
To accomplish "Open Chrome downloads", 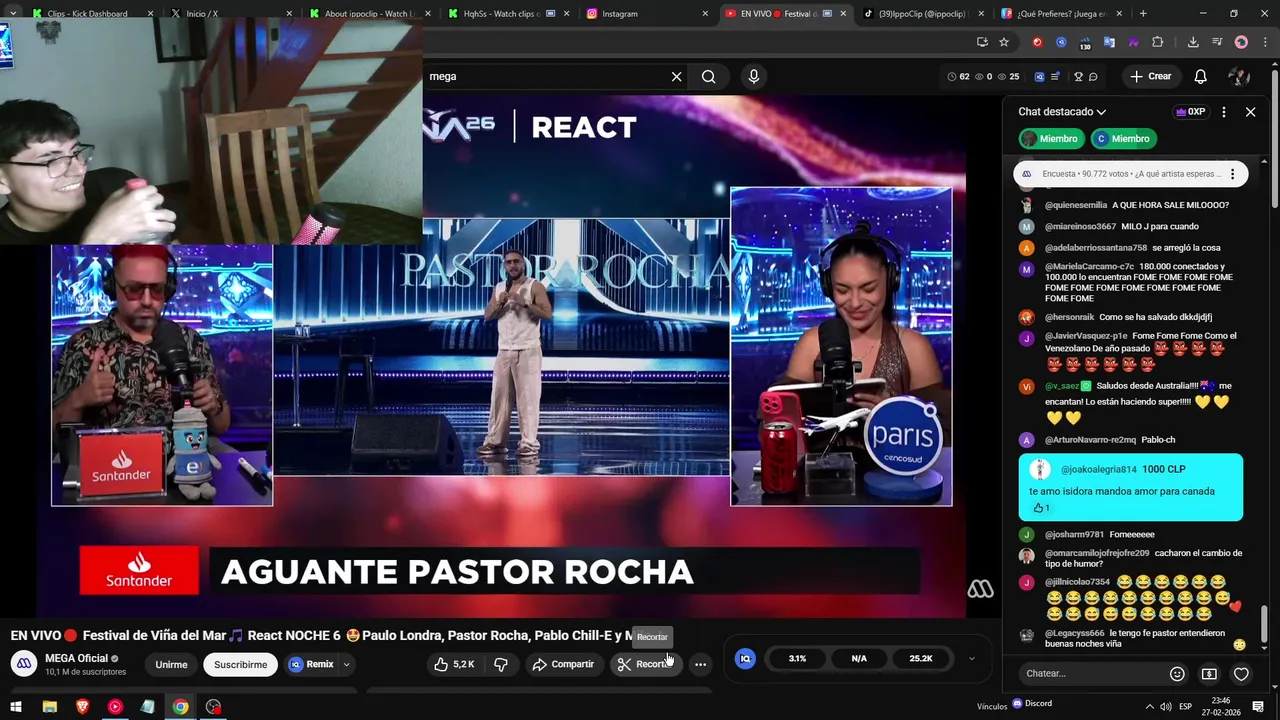I will click(1193, 42).
